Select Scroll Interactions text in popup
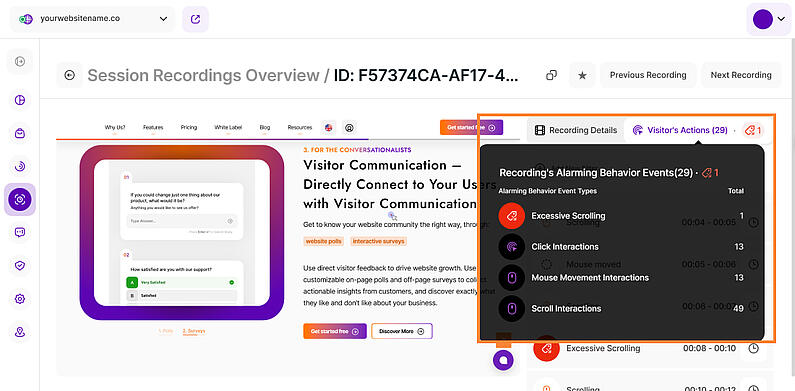 tap(566, 309)
